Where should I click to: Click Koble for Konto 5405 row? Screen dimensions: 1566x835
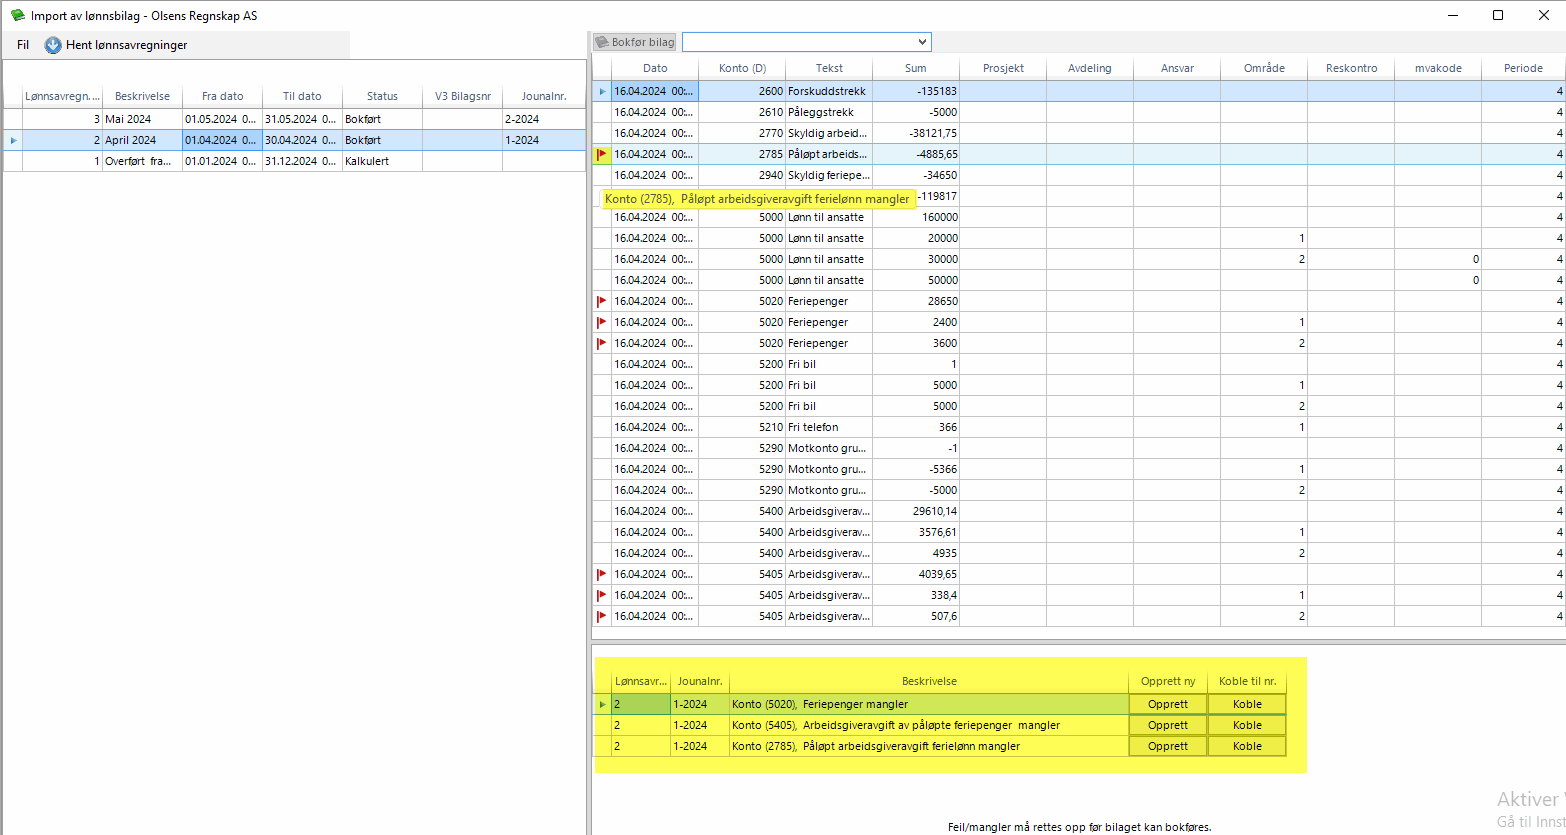[x=1247, y=725]
